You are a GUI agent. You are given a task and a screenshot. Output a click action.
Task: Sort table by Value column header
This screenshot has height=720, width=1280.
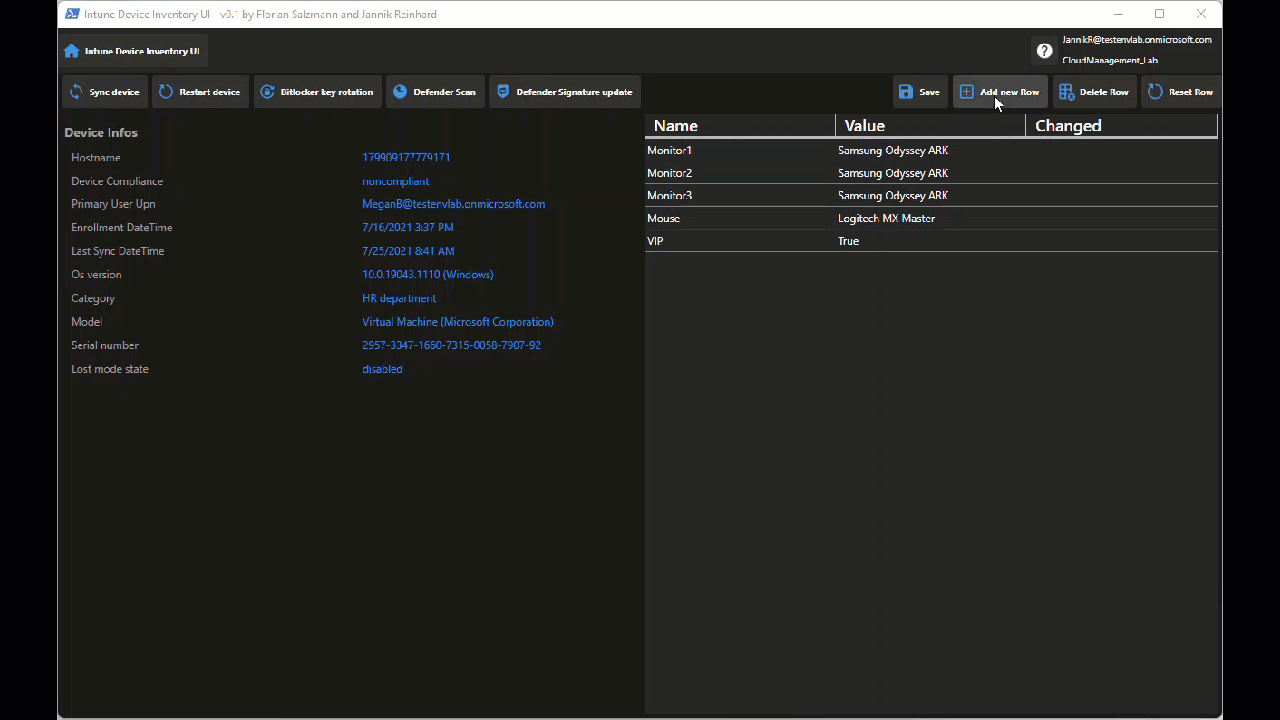pyautogui.click(x=930, y=125)
